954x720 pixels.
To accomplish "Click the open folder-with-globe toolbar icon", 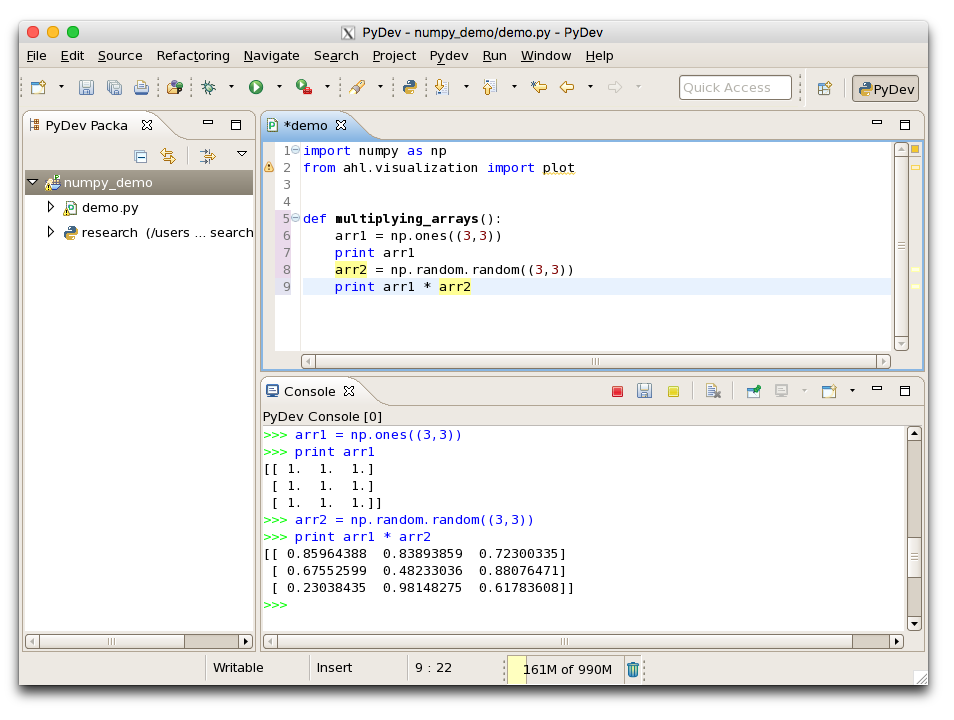I will 175,88.
